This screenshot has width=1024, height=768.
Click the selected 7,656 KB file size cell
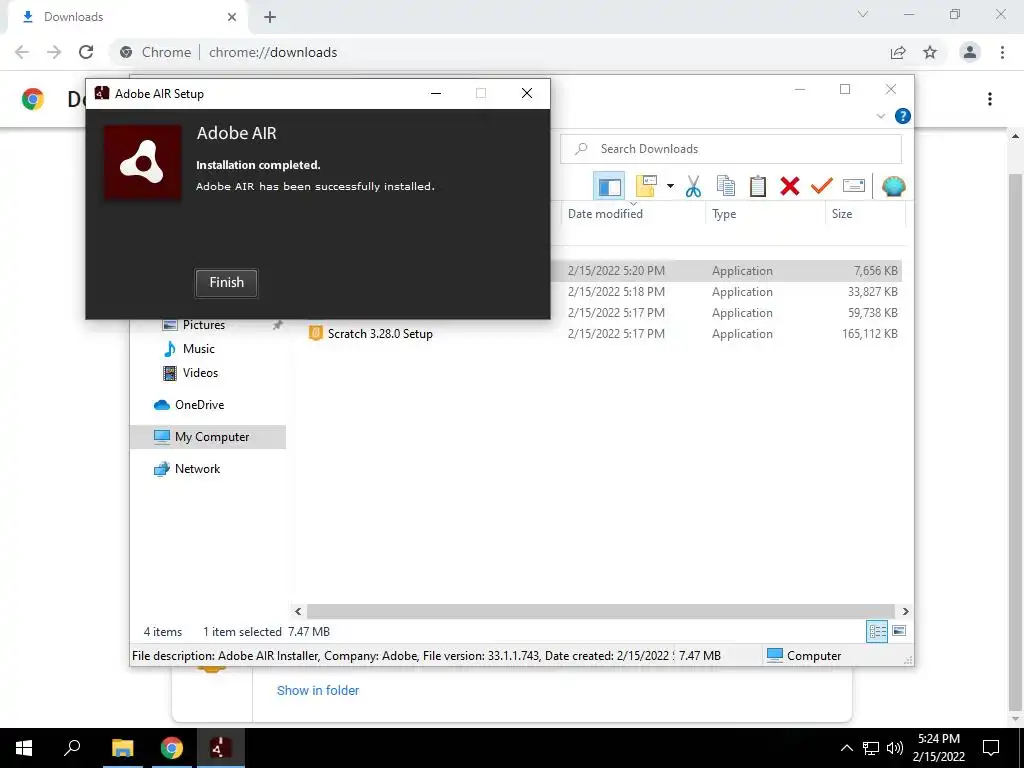(x=876, y=271)
